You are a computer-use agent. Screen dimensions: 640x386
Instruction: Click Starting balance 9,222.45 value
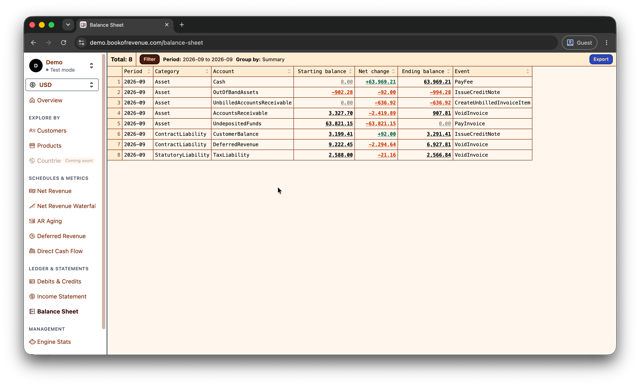pos(340,144)
